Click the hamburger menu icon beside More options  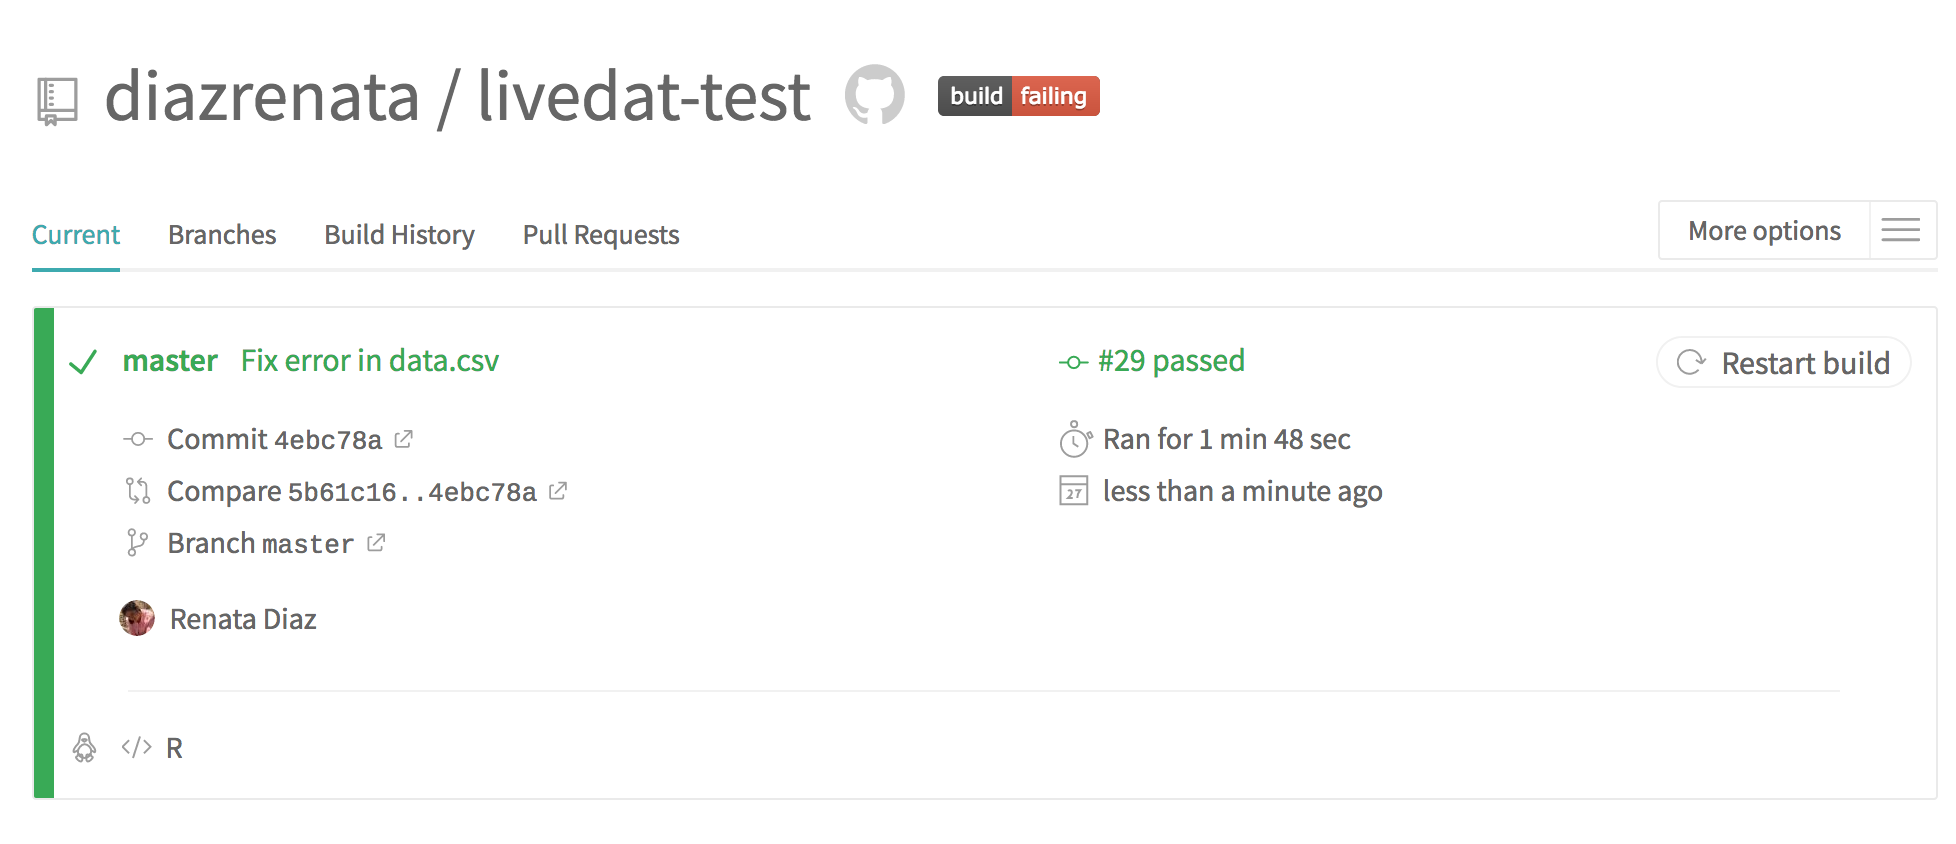(1901, 230)
